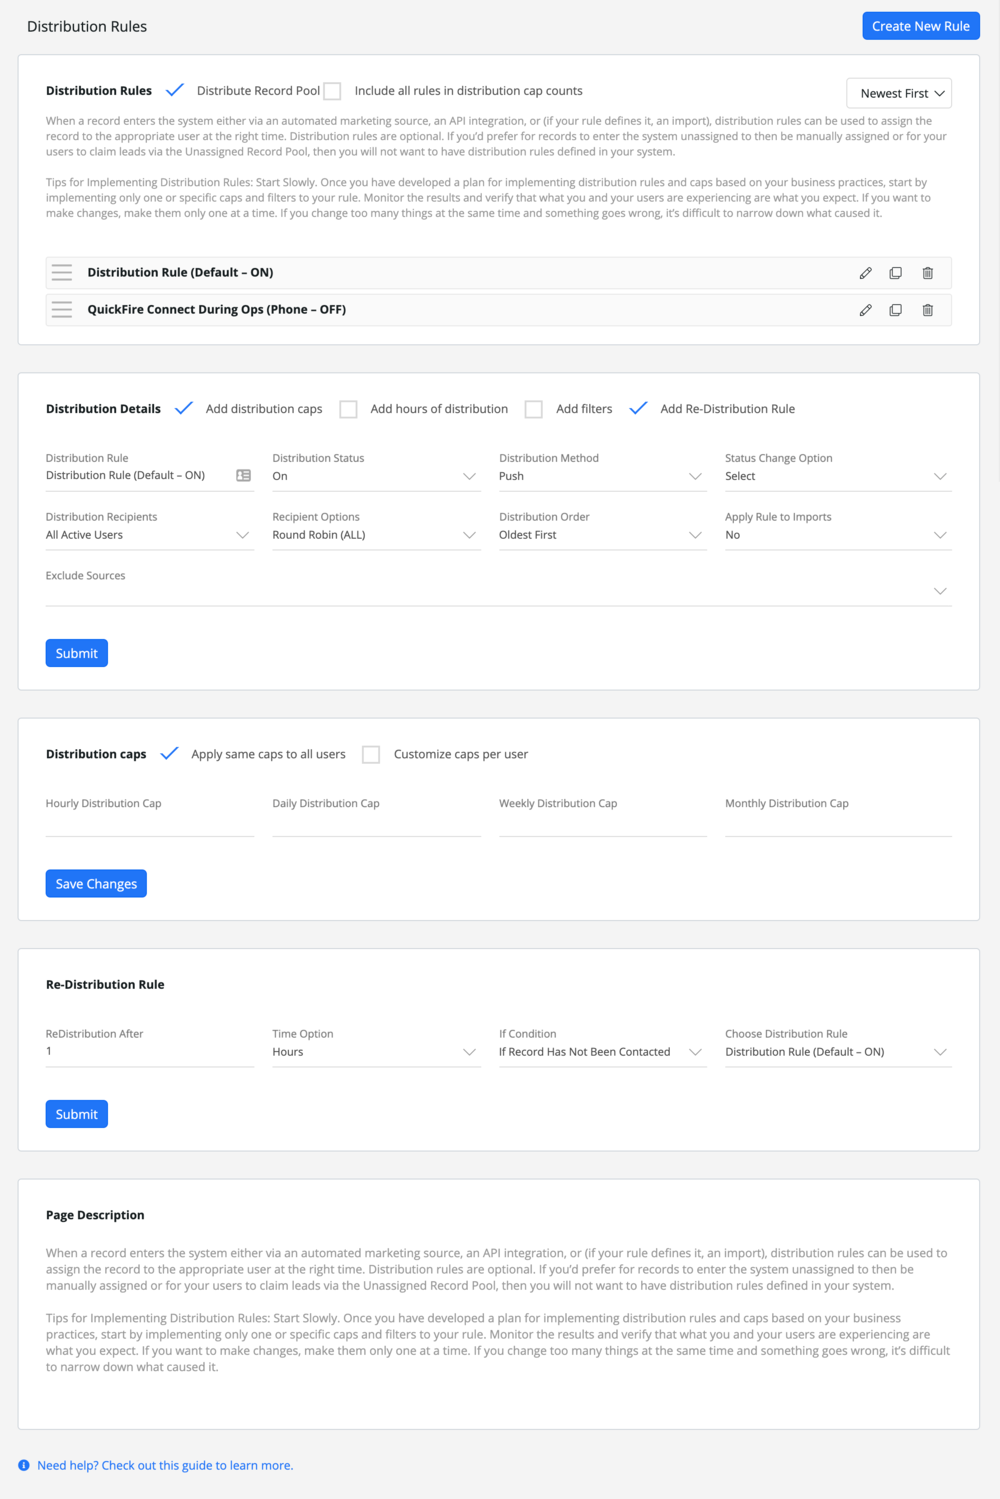Viewport: 1000px width, 1499px height.
Task: Duplicate the Distribution Rule (Default – ON) rule
Action: point(896,273)
